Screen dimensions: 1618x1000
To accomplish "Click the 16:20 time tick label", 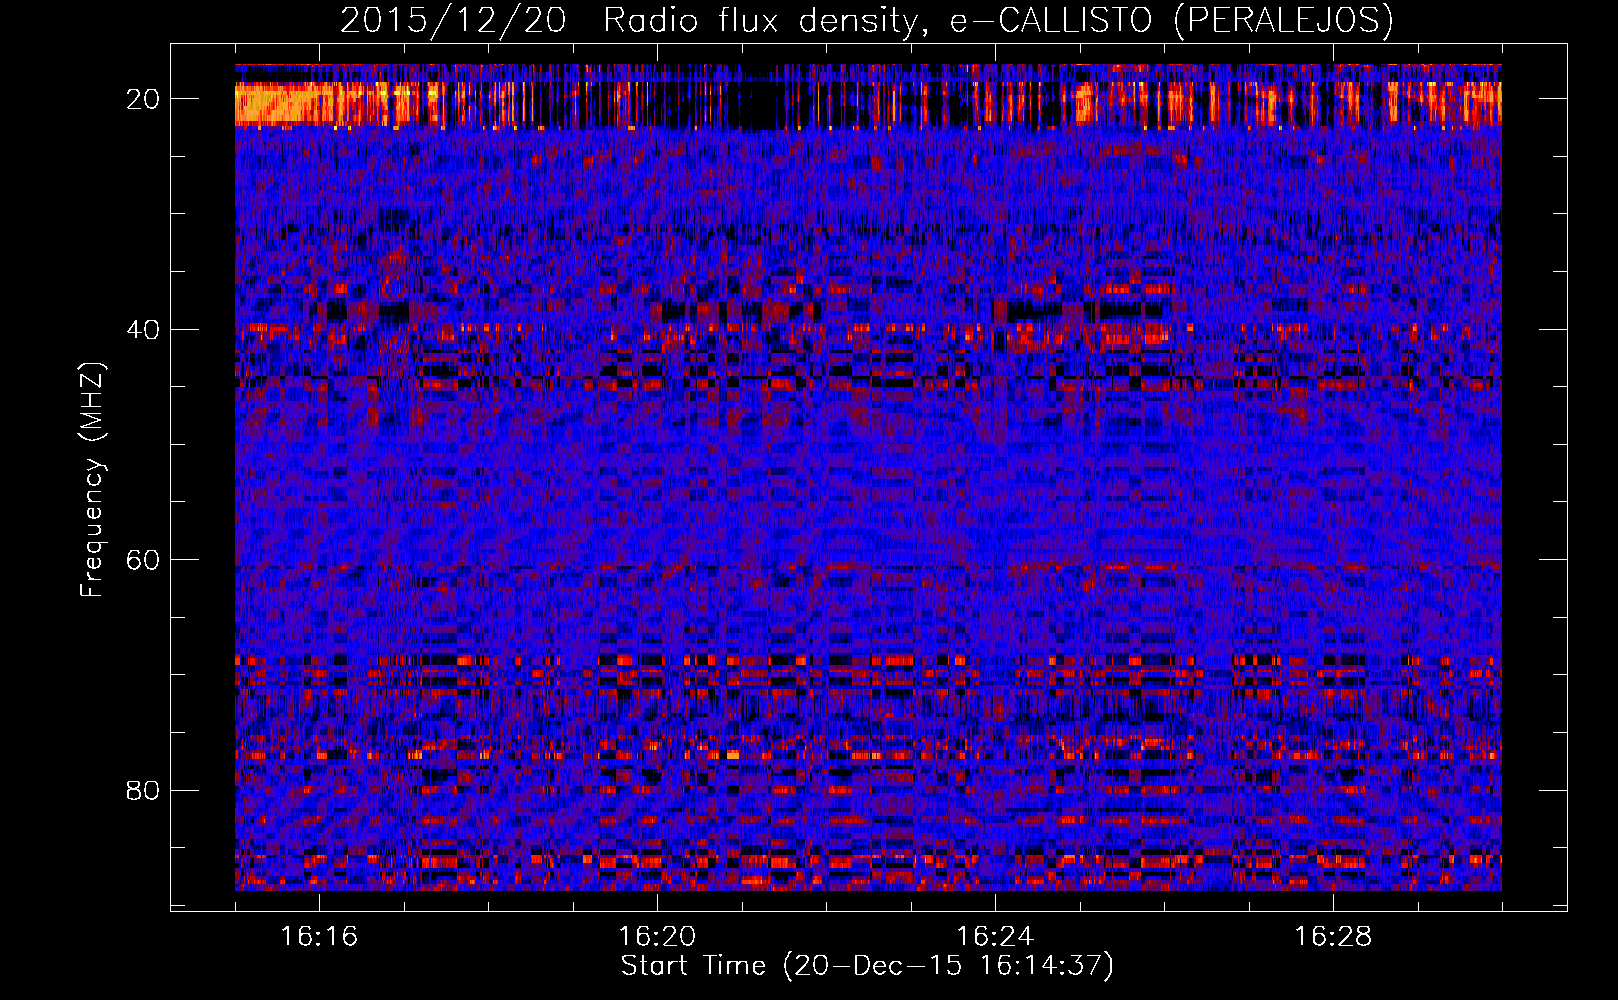I will tap(657, 937).
